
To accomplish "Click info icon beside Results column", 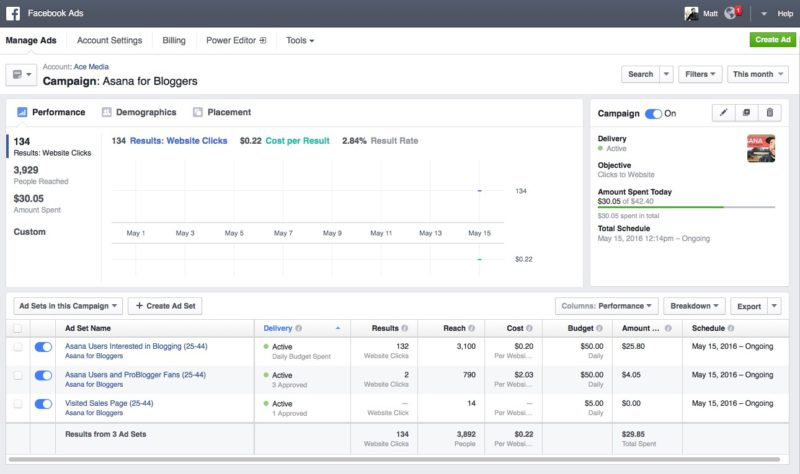I will (x=405, y=329).
